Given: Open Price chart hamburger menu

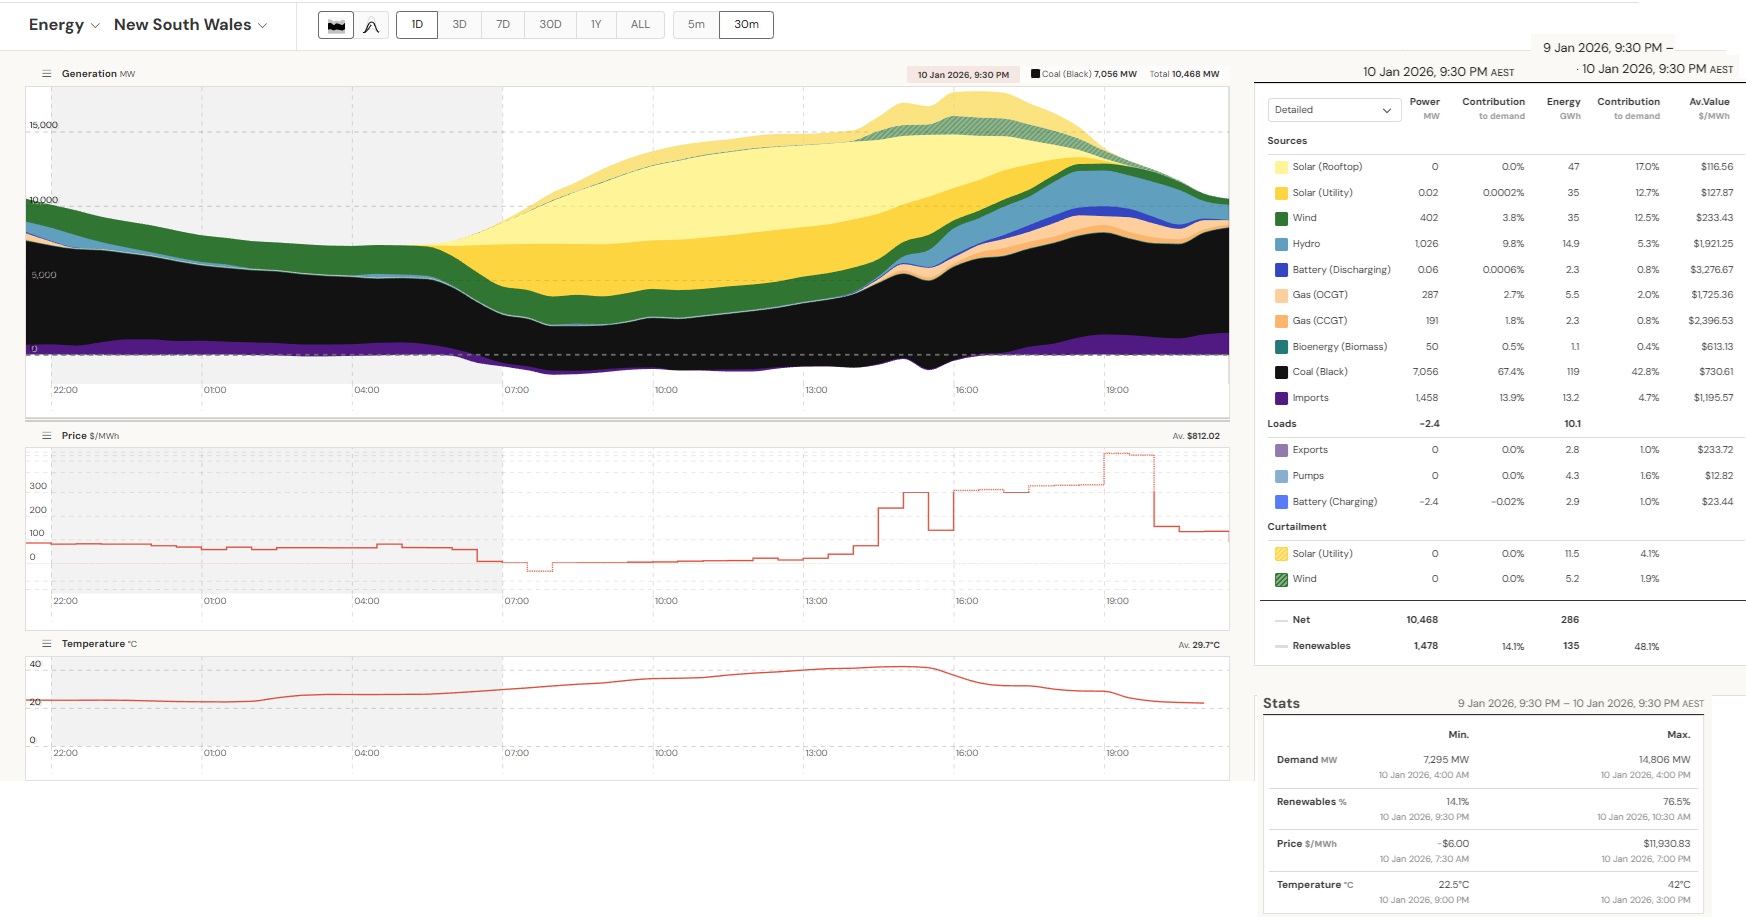Looking at the screenshot, I should point(46,436).
